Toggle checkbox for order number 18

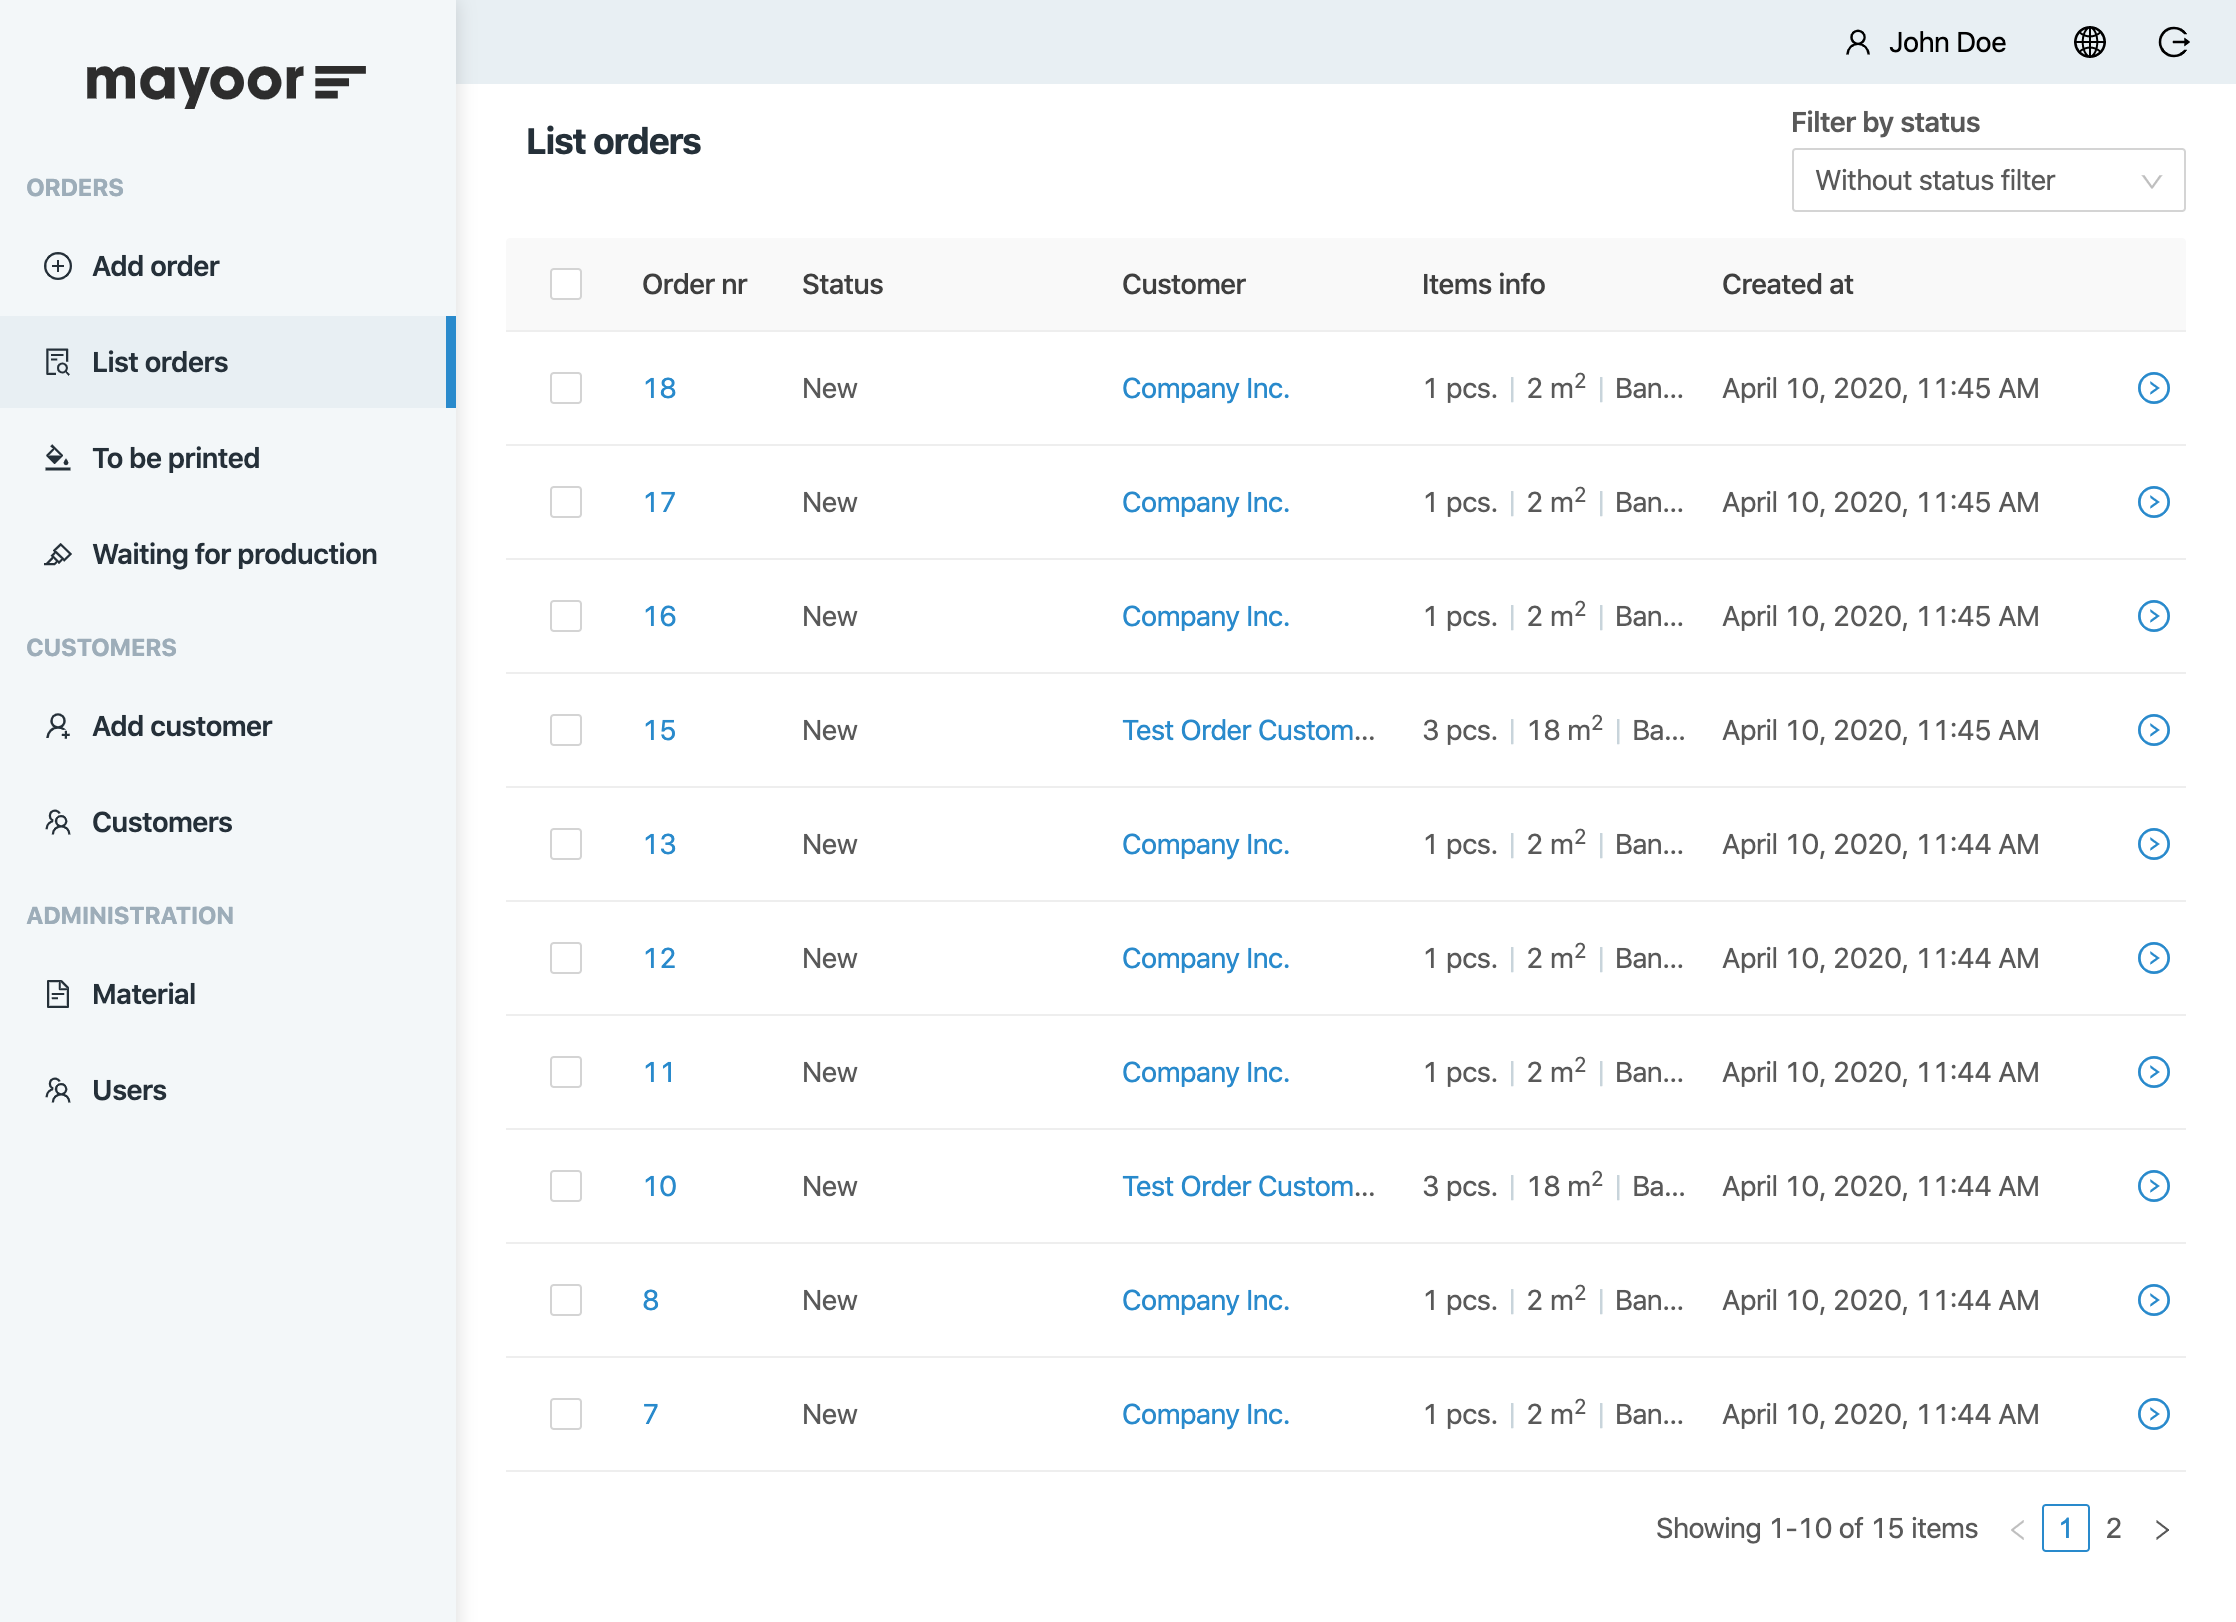point(566,387)
